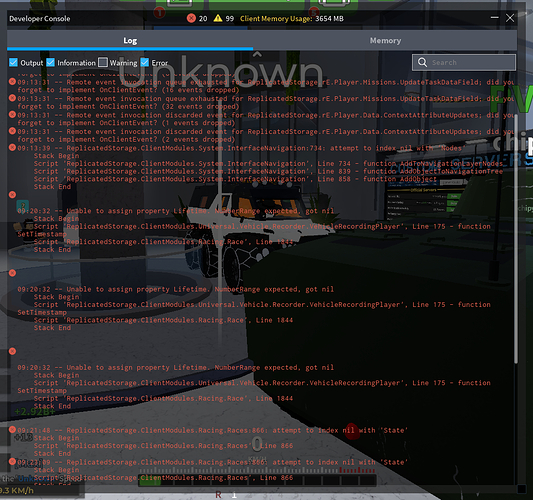Select the Log tab
This screenshot has width=533, height=500.
click(130, 40)
